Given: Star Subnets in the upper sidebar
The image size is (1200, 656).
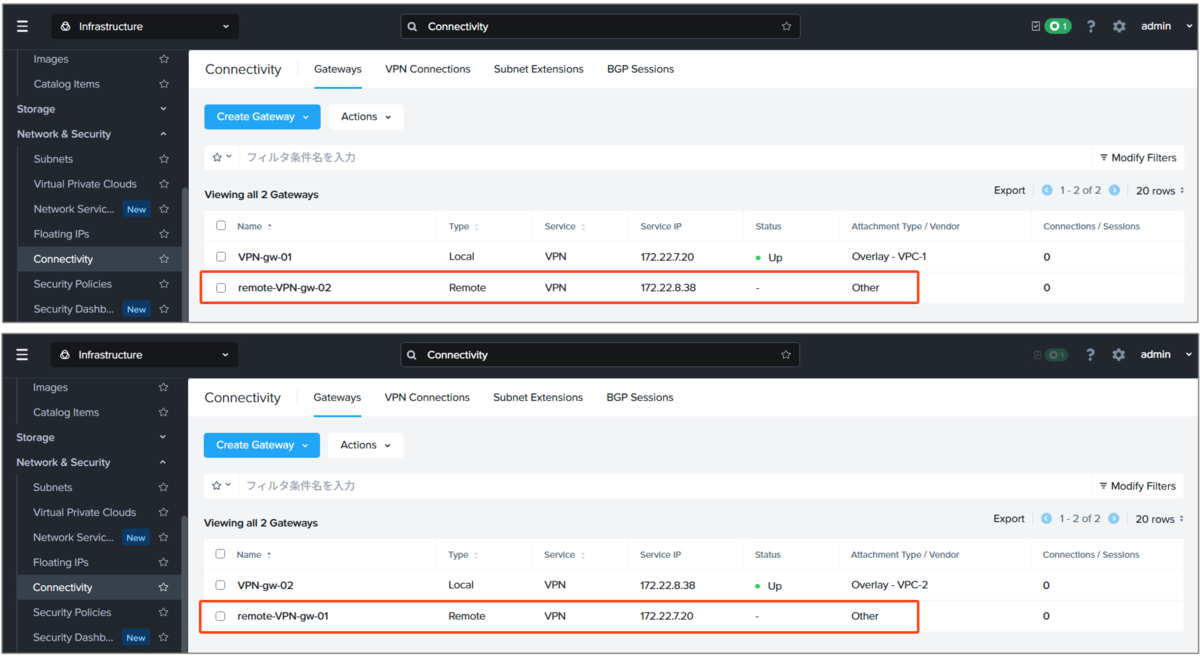Looking at the screenshot, I should 164,159.
